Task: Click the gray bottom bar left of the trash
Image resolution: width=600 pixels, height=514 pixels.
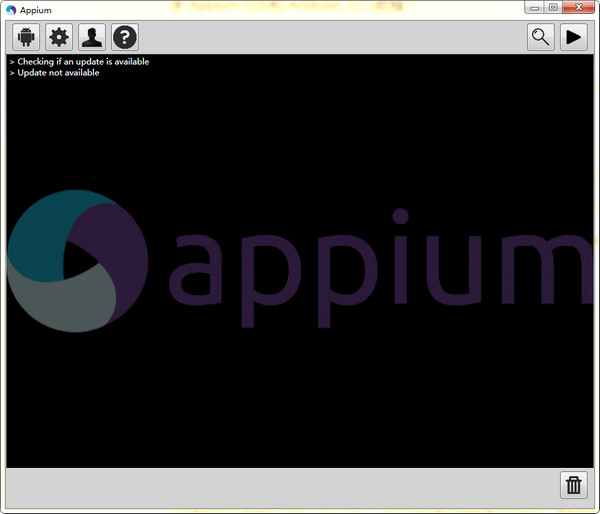Action: [x=280, y=486]
